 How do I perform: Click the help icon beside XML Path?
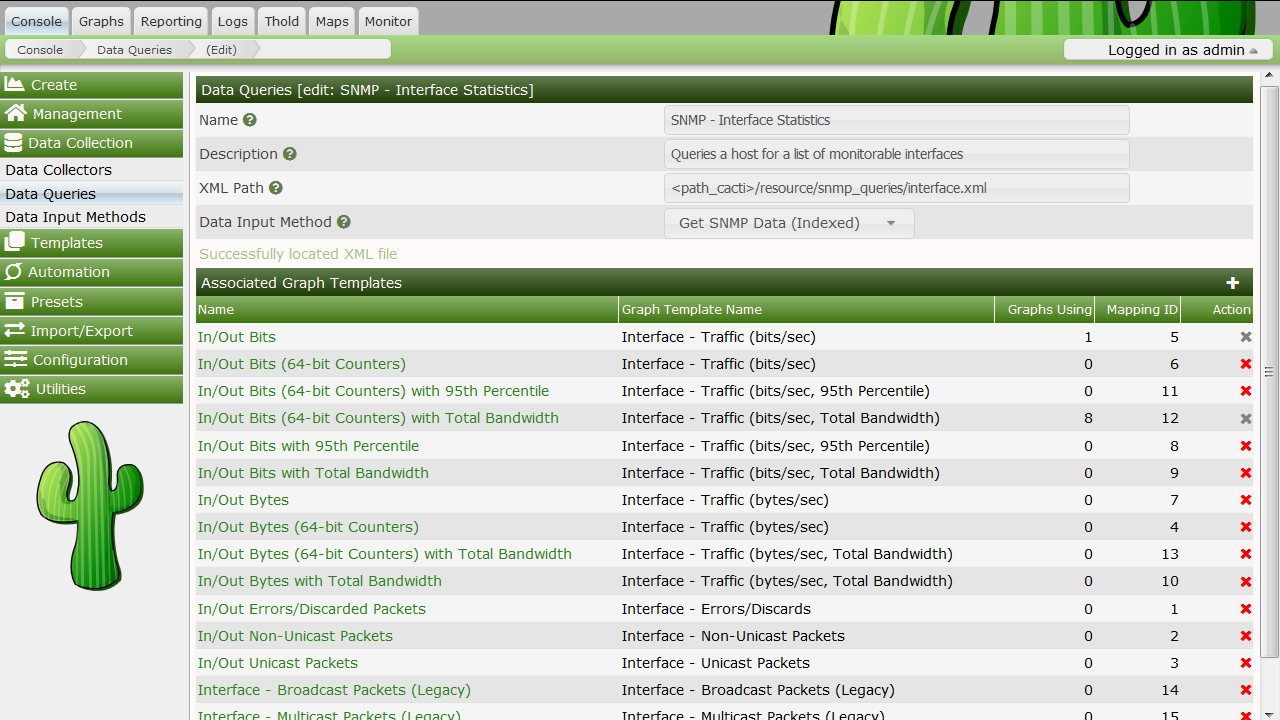pos(276,188)
